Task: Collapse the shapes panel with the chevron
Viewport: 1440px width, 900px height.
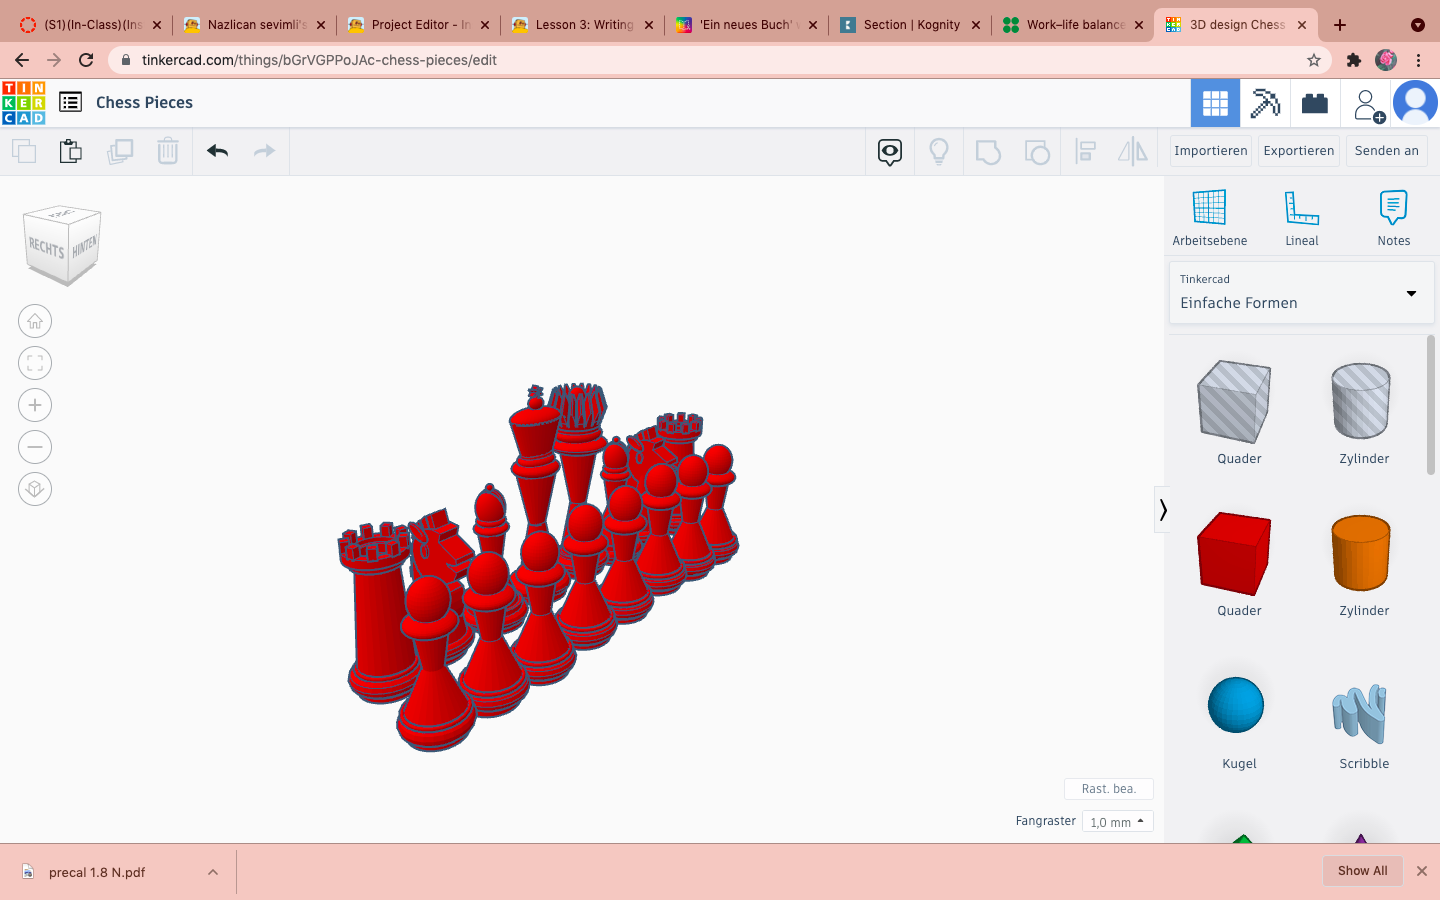Action: click(x=1162, y=510)
